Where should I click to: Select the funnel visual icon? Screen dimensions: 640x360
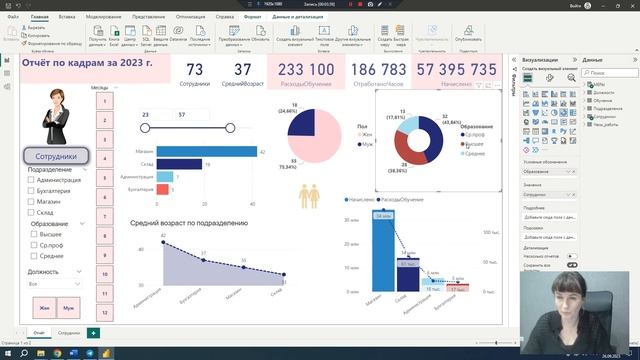click(x=536, y=113)
